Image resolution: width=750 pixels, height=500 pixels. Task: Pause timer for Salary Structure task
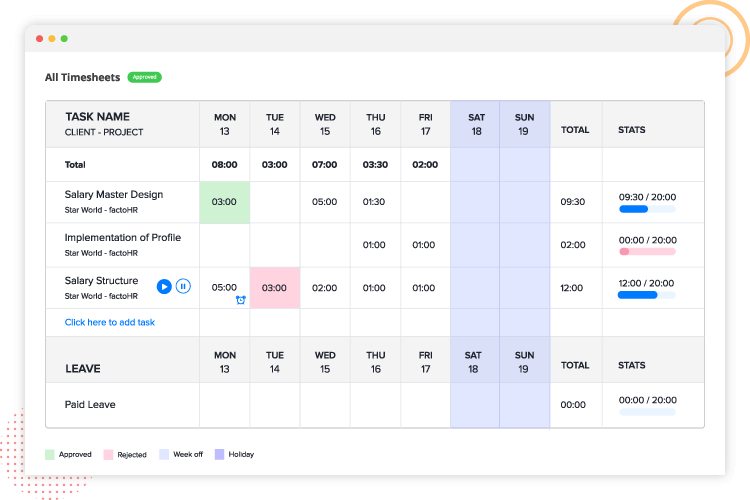click(183, 286)
